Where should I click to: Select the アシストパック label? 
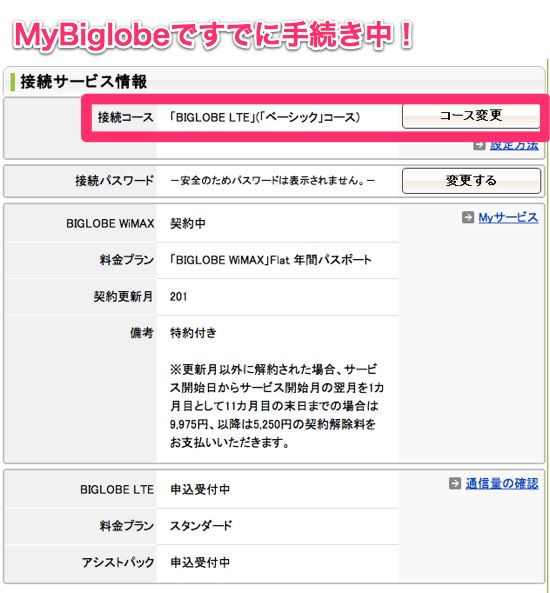tap(118, 562)
